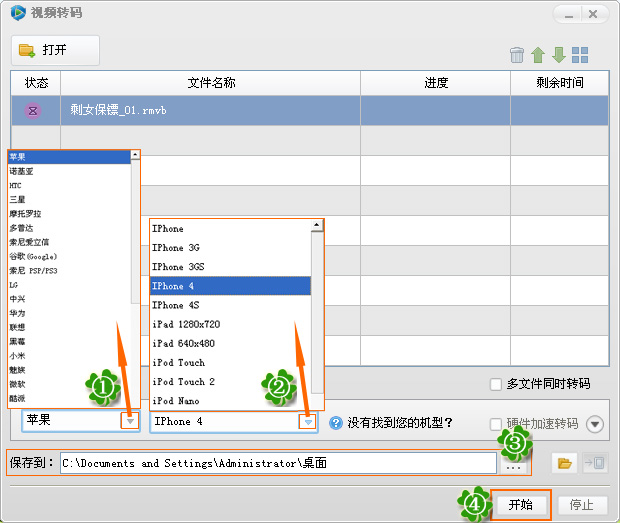Image resolution: width=620 pixels, height=523 pixels.
Task: Click 没有找到您的机型 help icon
Action: tap(336, 423)
